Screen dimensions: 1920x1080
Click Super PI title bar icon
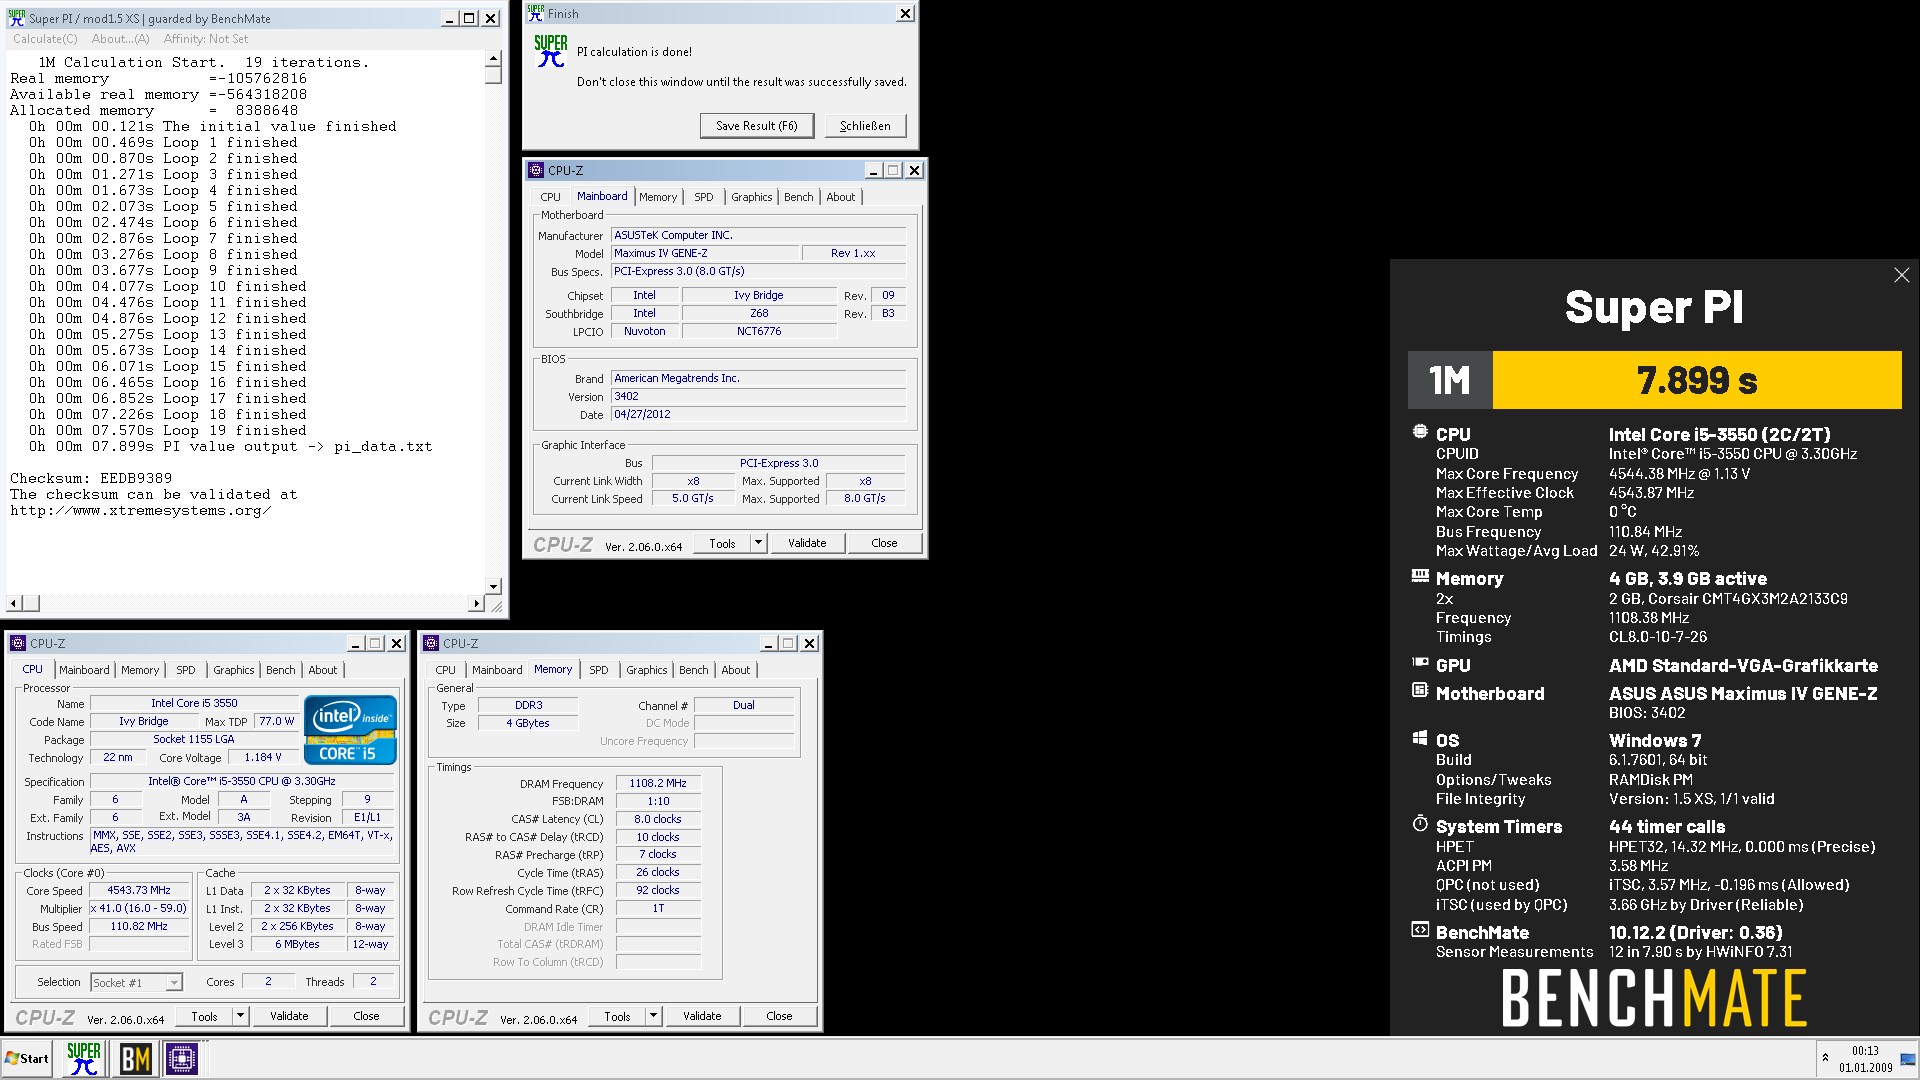[16, 18]
